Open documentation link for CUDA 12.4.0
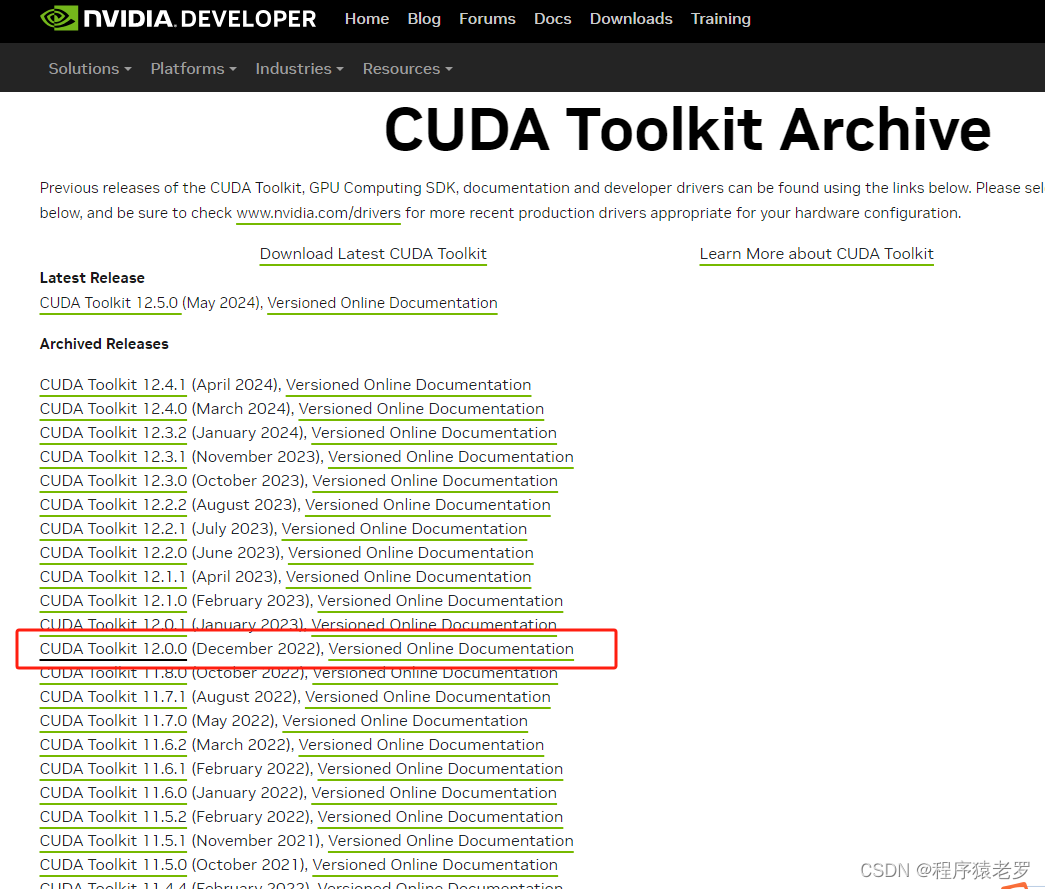This screenshot has height=889, width=1045. [421, 409]
